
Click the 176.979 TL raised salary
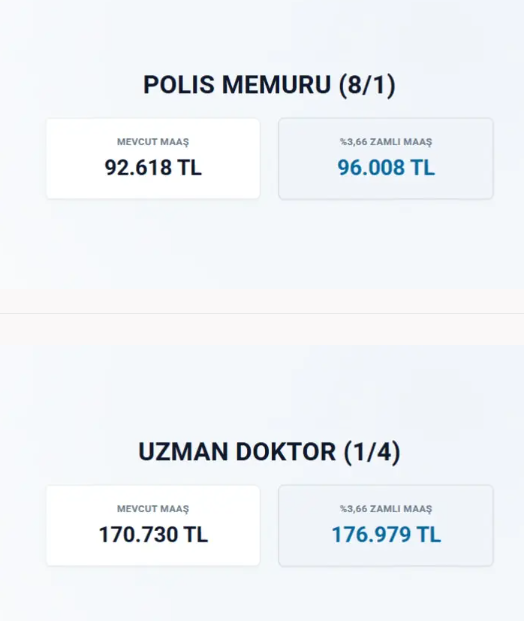[386, 534]
